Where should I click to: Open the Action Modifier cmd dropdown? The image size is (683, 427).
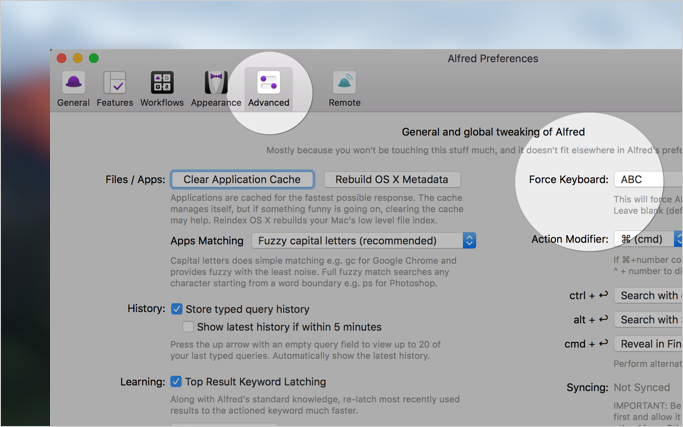coord(648,239)
